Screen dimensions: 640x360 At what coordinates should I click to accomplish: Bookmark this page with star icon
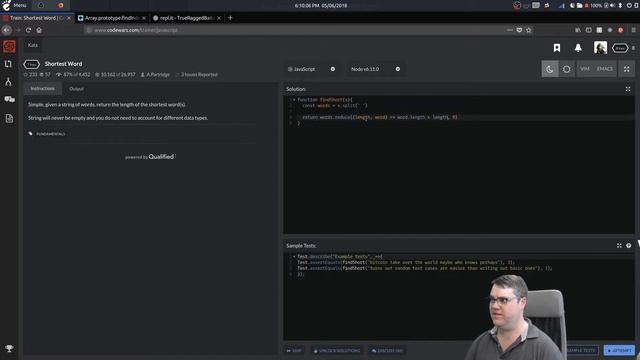click(x=529, y=30)
